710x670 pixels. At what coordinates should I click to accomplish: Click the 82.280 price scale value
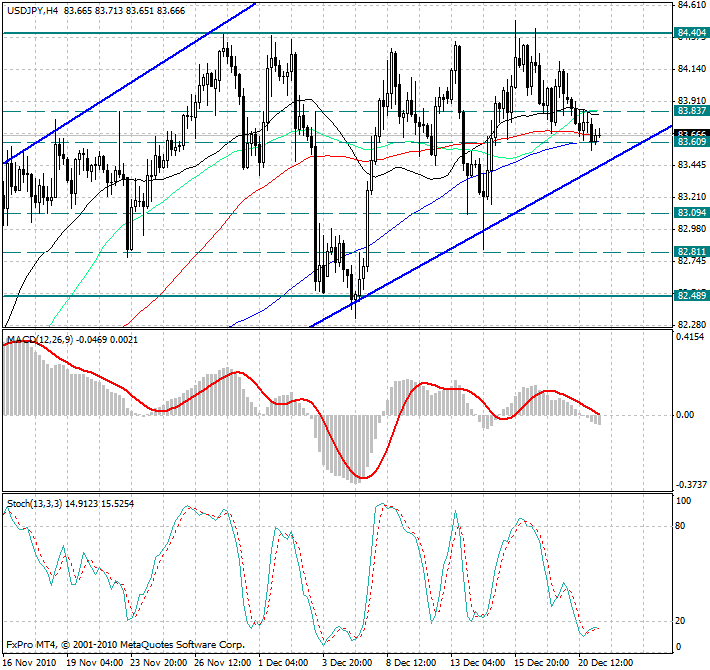[692, 325]
